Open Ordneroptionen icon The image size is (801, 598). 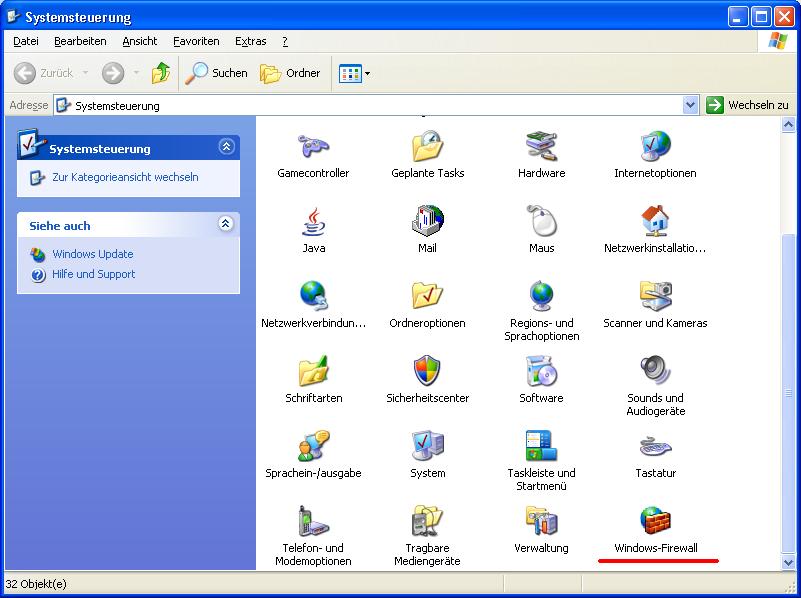(x=427, y=296)
